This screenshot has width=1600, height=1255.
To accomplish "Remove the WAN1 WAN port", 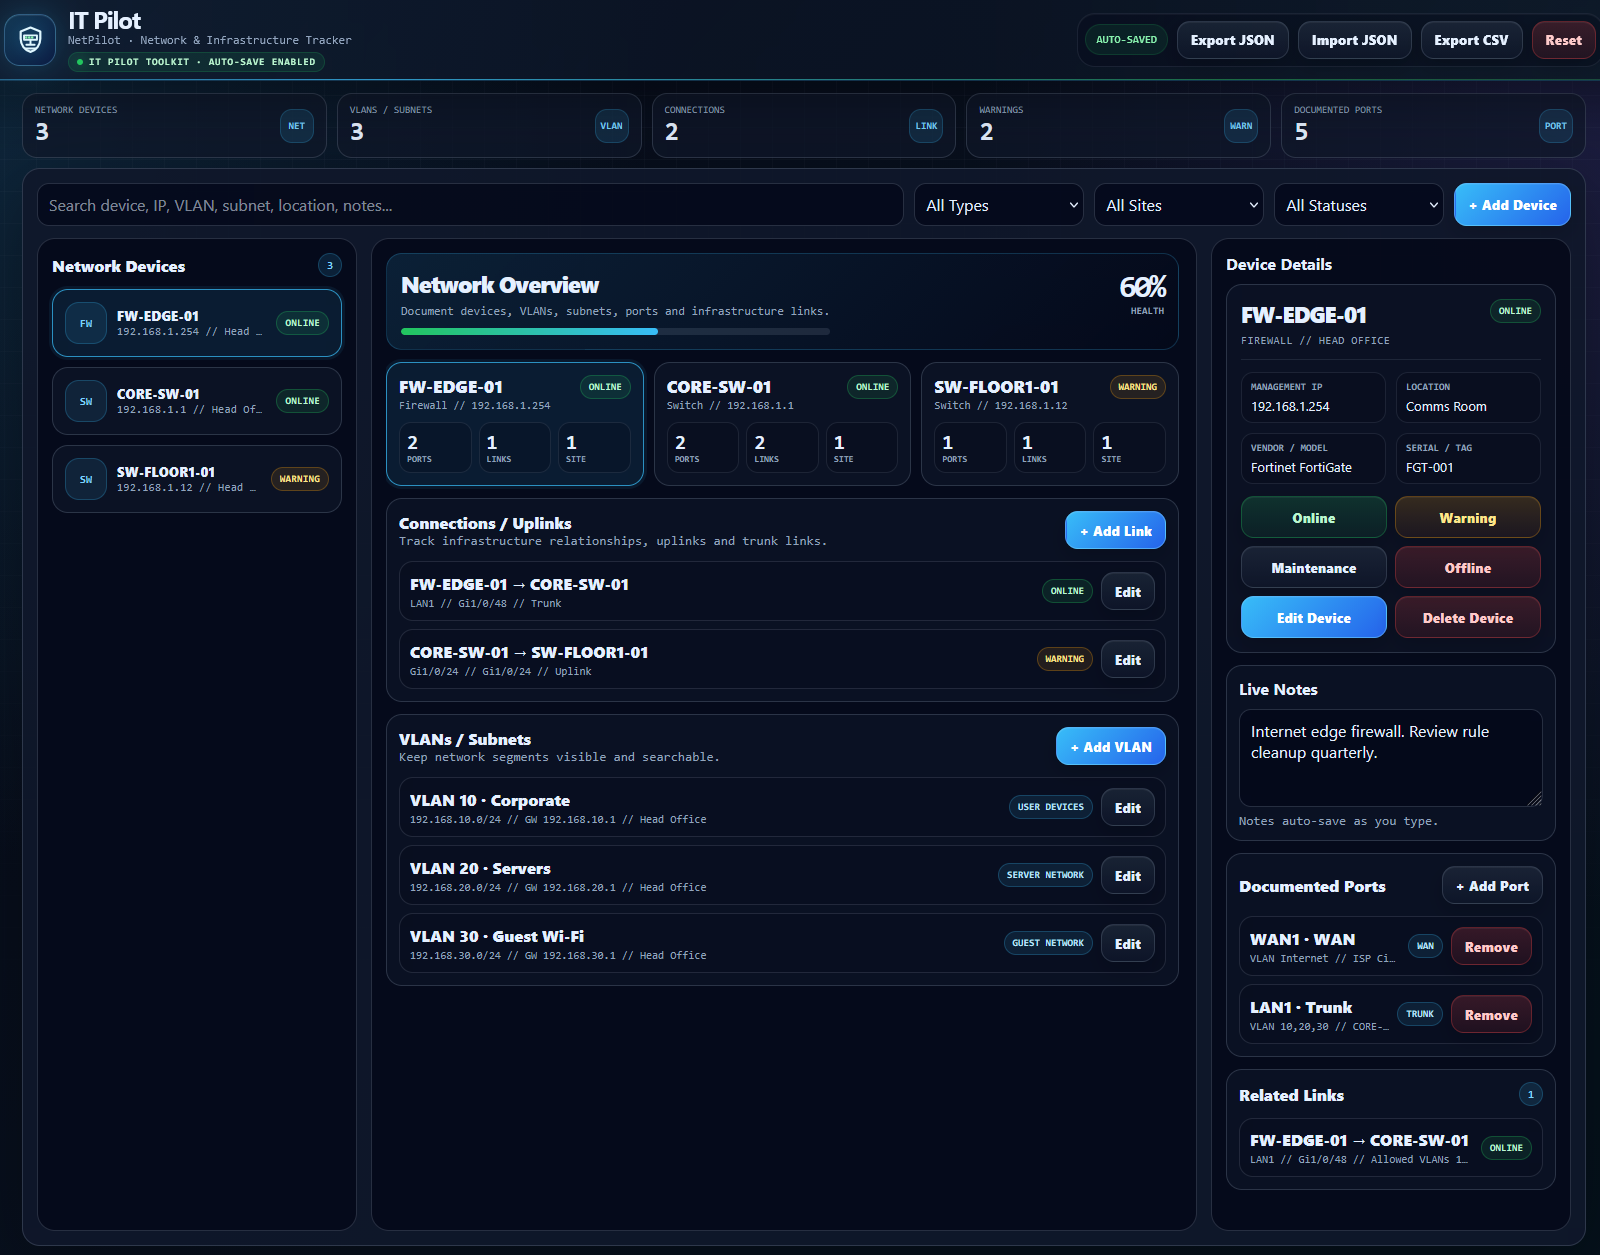I will [x=1491, y=946].
